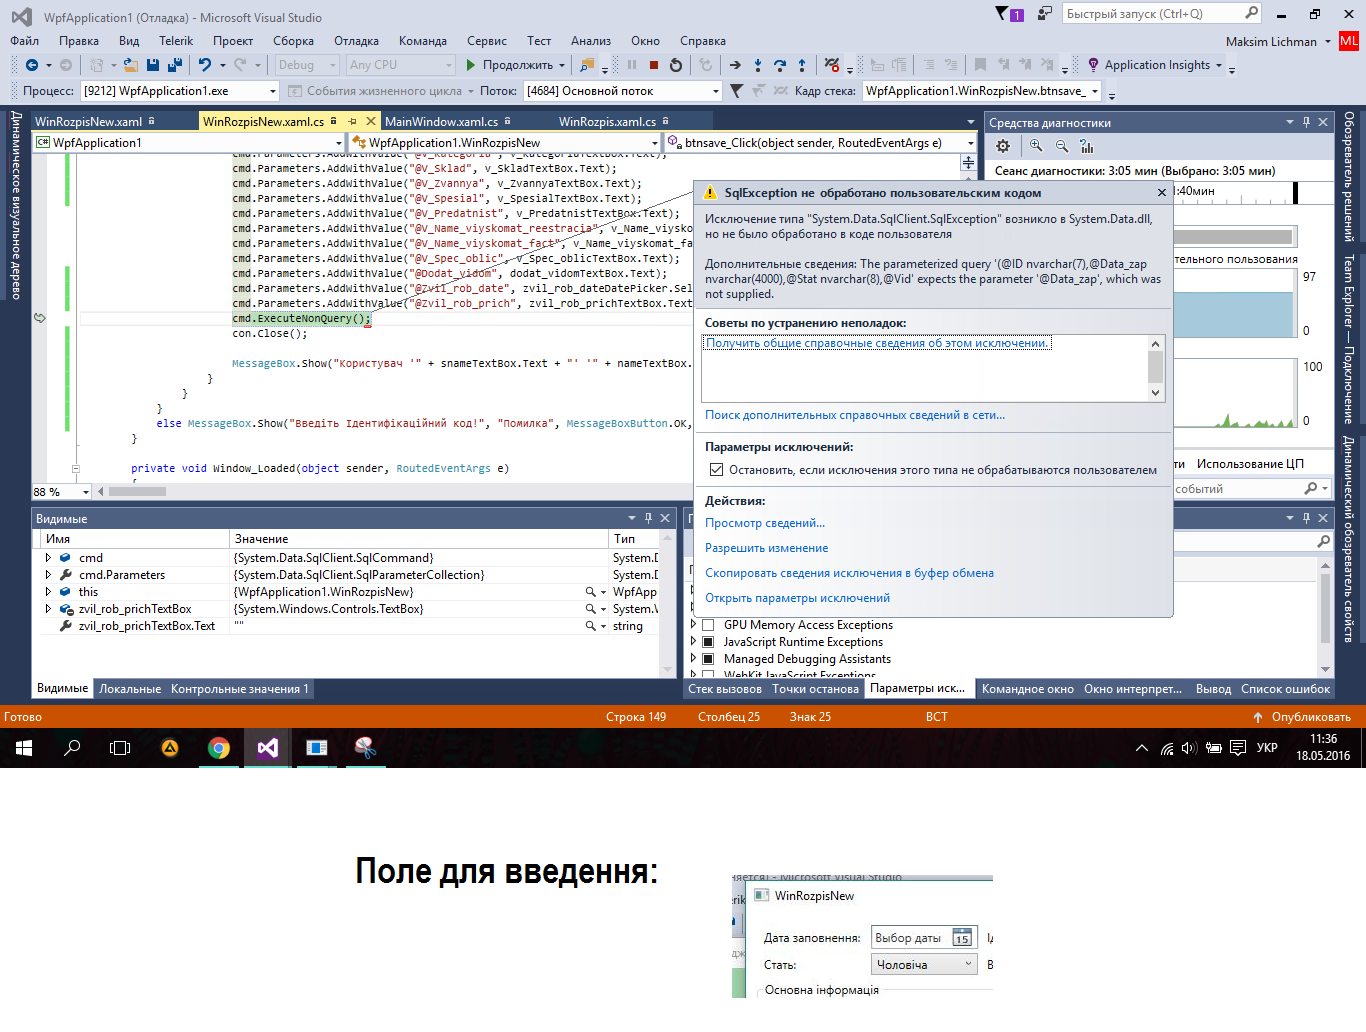The width and height of the screenshot is (1366, 1032).
Task: Open the Maksim Lichman account menu
Action: [1278, 42]
